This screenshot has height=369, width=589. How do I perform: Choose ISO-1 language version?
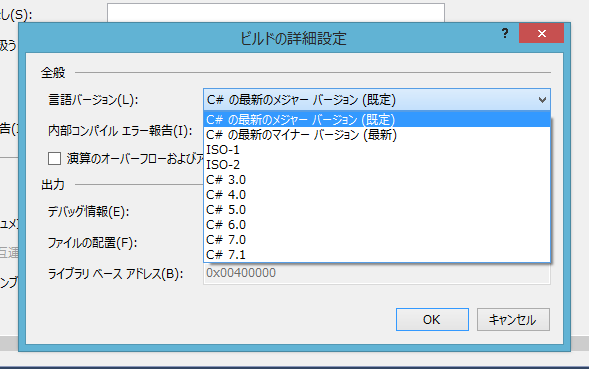pos(377,150)
